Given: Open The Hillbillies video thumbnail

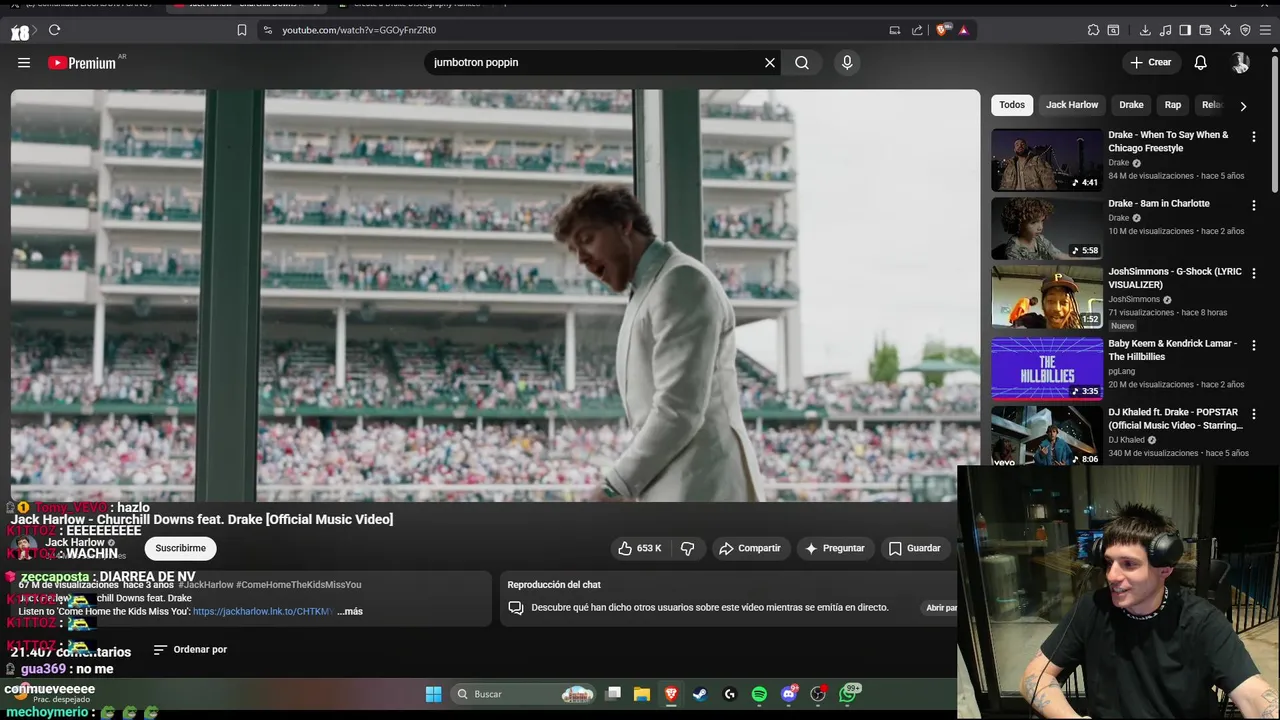Looking at the screenshot, I should coord(1047,368).
